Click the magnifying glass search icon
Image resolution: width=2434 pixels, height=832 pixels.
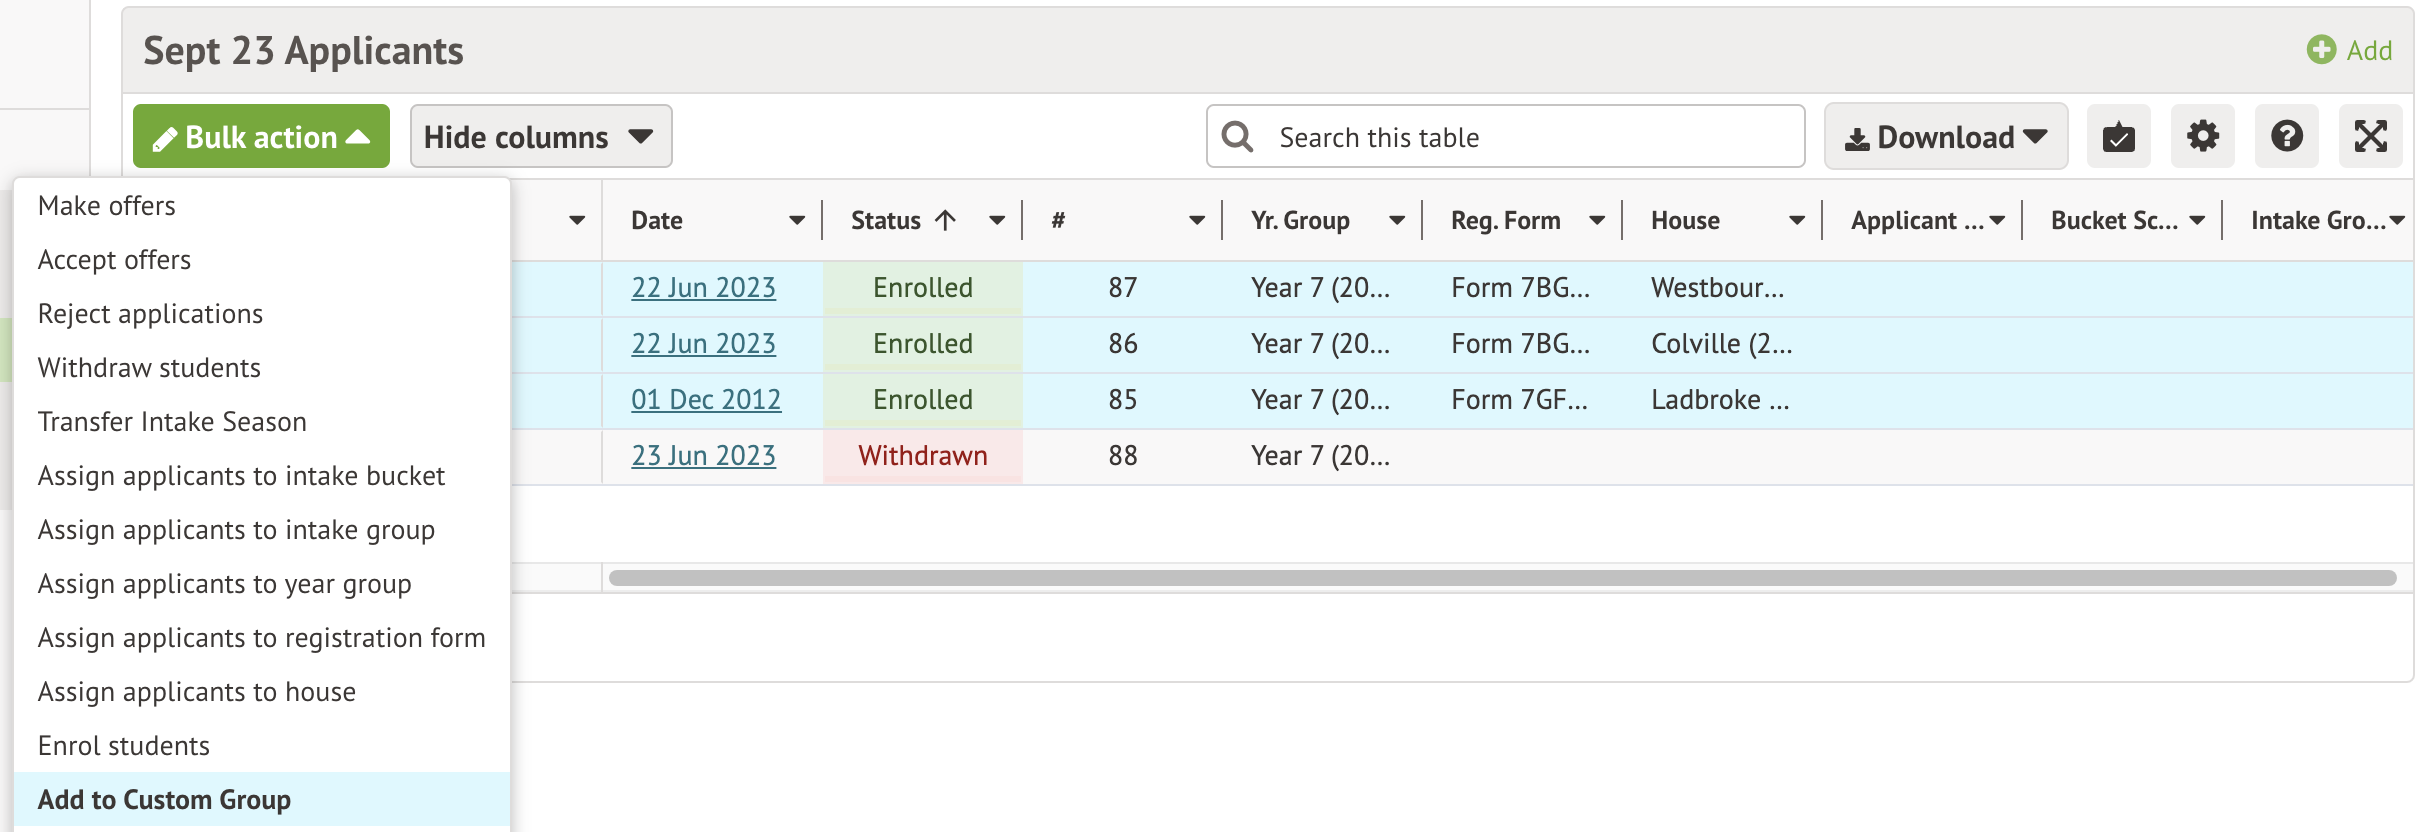[1238, 137]
